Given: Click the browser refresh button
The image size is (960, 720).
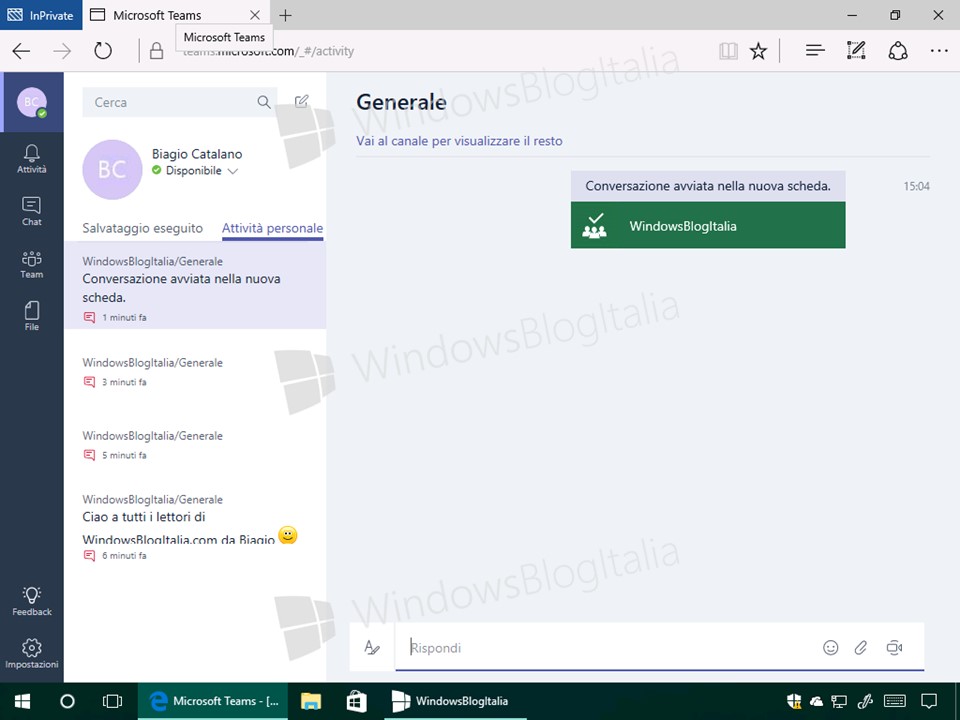Looking at the screenshot, I should pyautogui.click(x=103, y=51).
